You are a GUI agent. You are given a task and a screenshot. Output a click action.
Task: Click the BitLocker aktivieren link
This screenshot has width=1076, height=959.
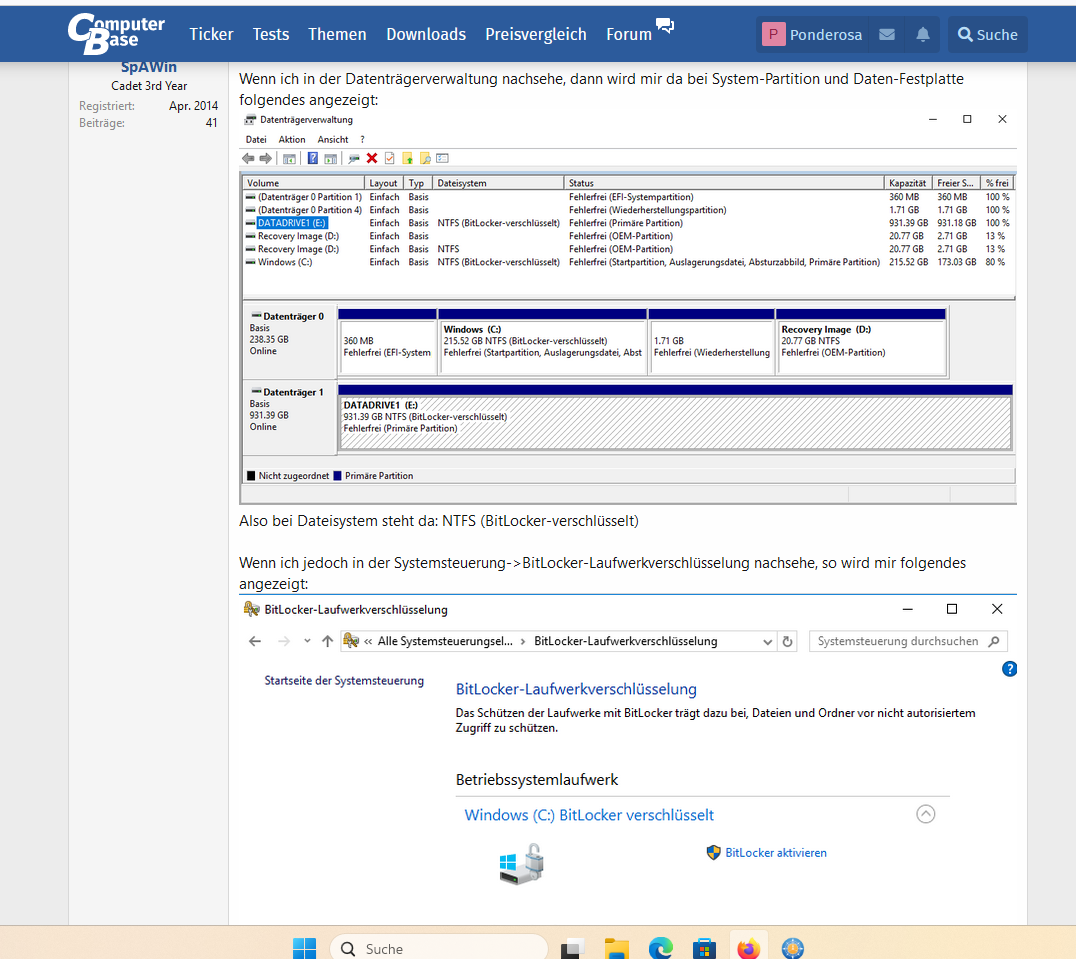click(x=775, y=853)
